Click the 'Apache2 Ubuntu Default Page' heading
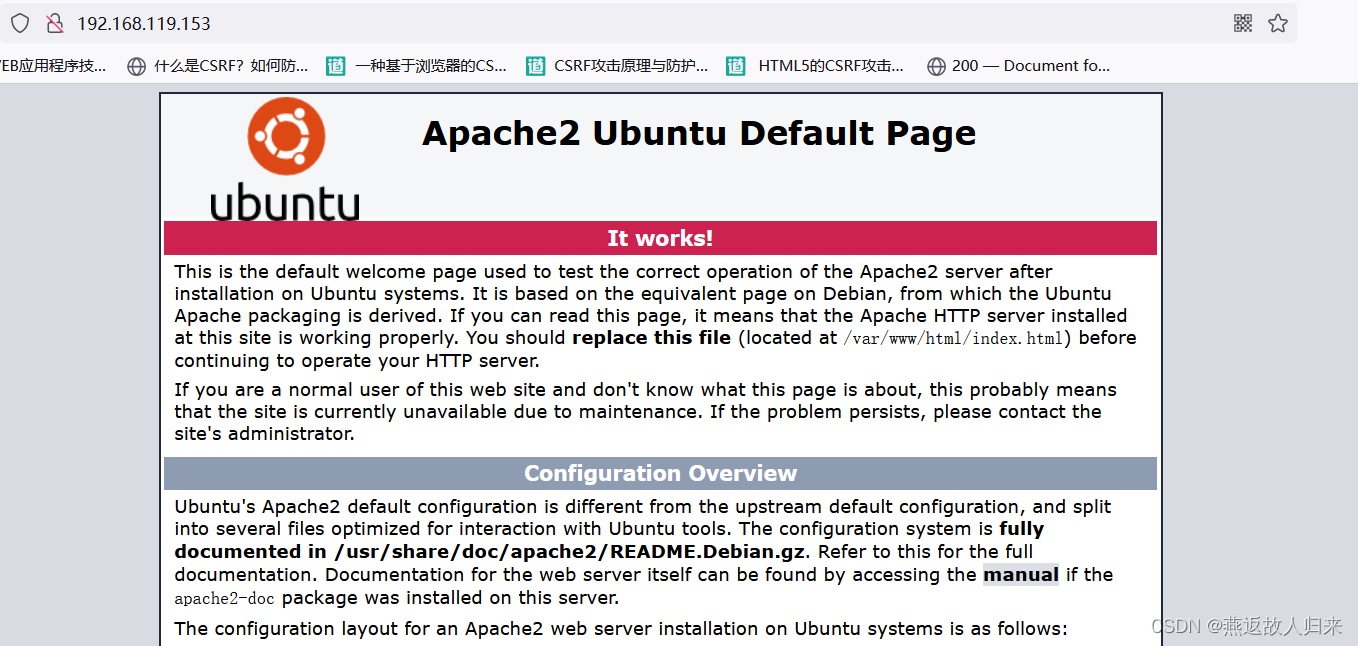Viewport: 1358px width, 646px height. point(699,133)
